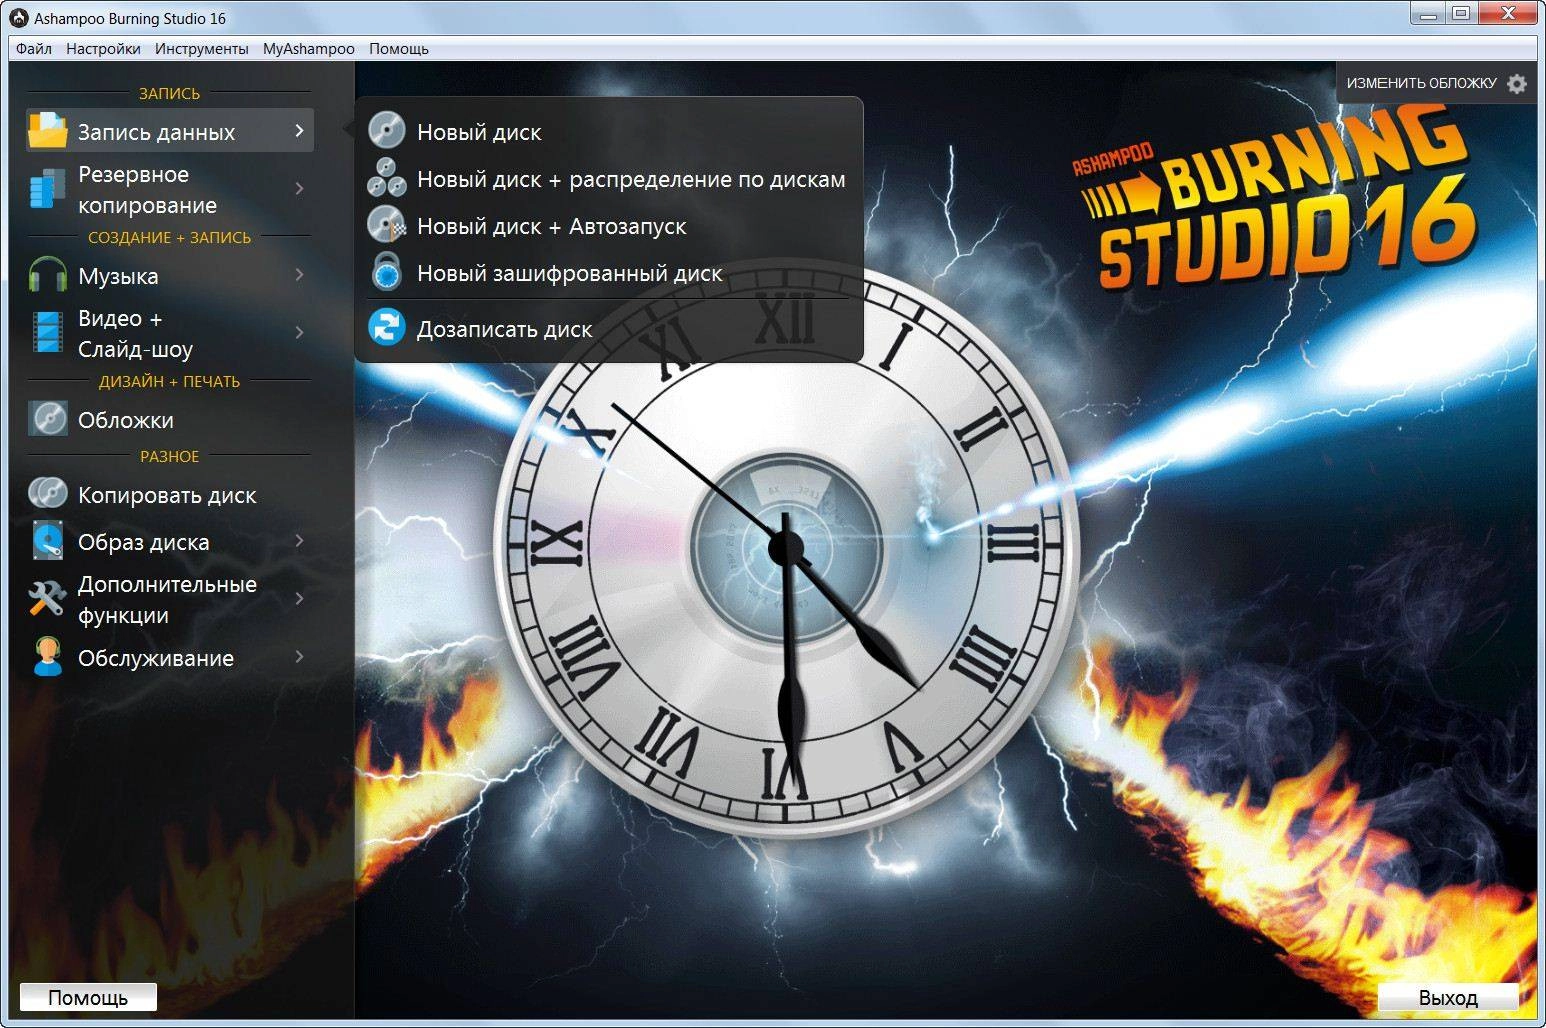The width and height of the screenshot is (1546, 1028).
Task: Click the Копировать диск double-disc icon
Action: (x=47, y=494)
